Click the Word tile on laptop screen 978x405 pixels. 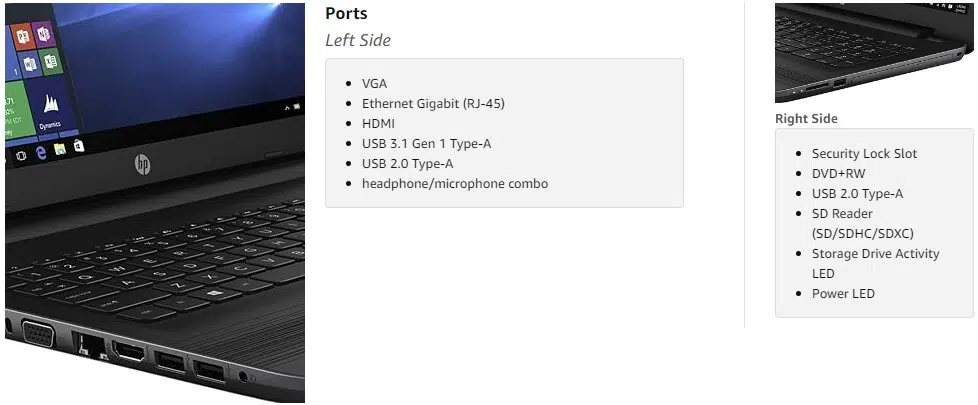pos(28,64)
